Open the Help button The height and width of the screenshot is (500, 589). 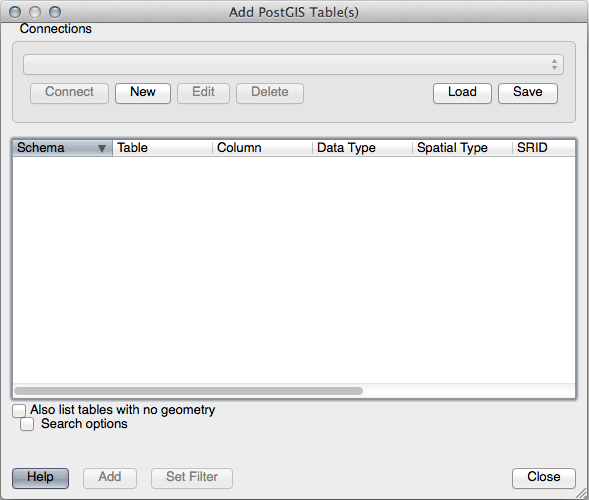40,478
